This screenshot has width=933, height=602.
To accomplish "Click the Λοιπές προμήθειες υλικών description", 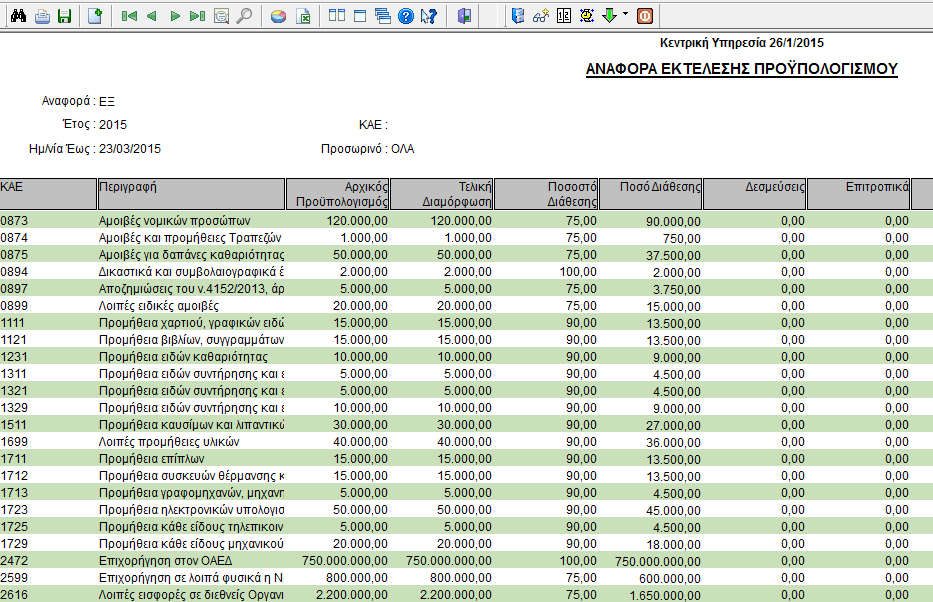I will (x=169, y=442).
